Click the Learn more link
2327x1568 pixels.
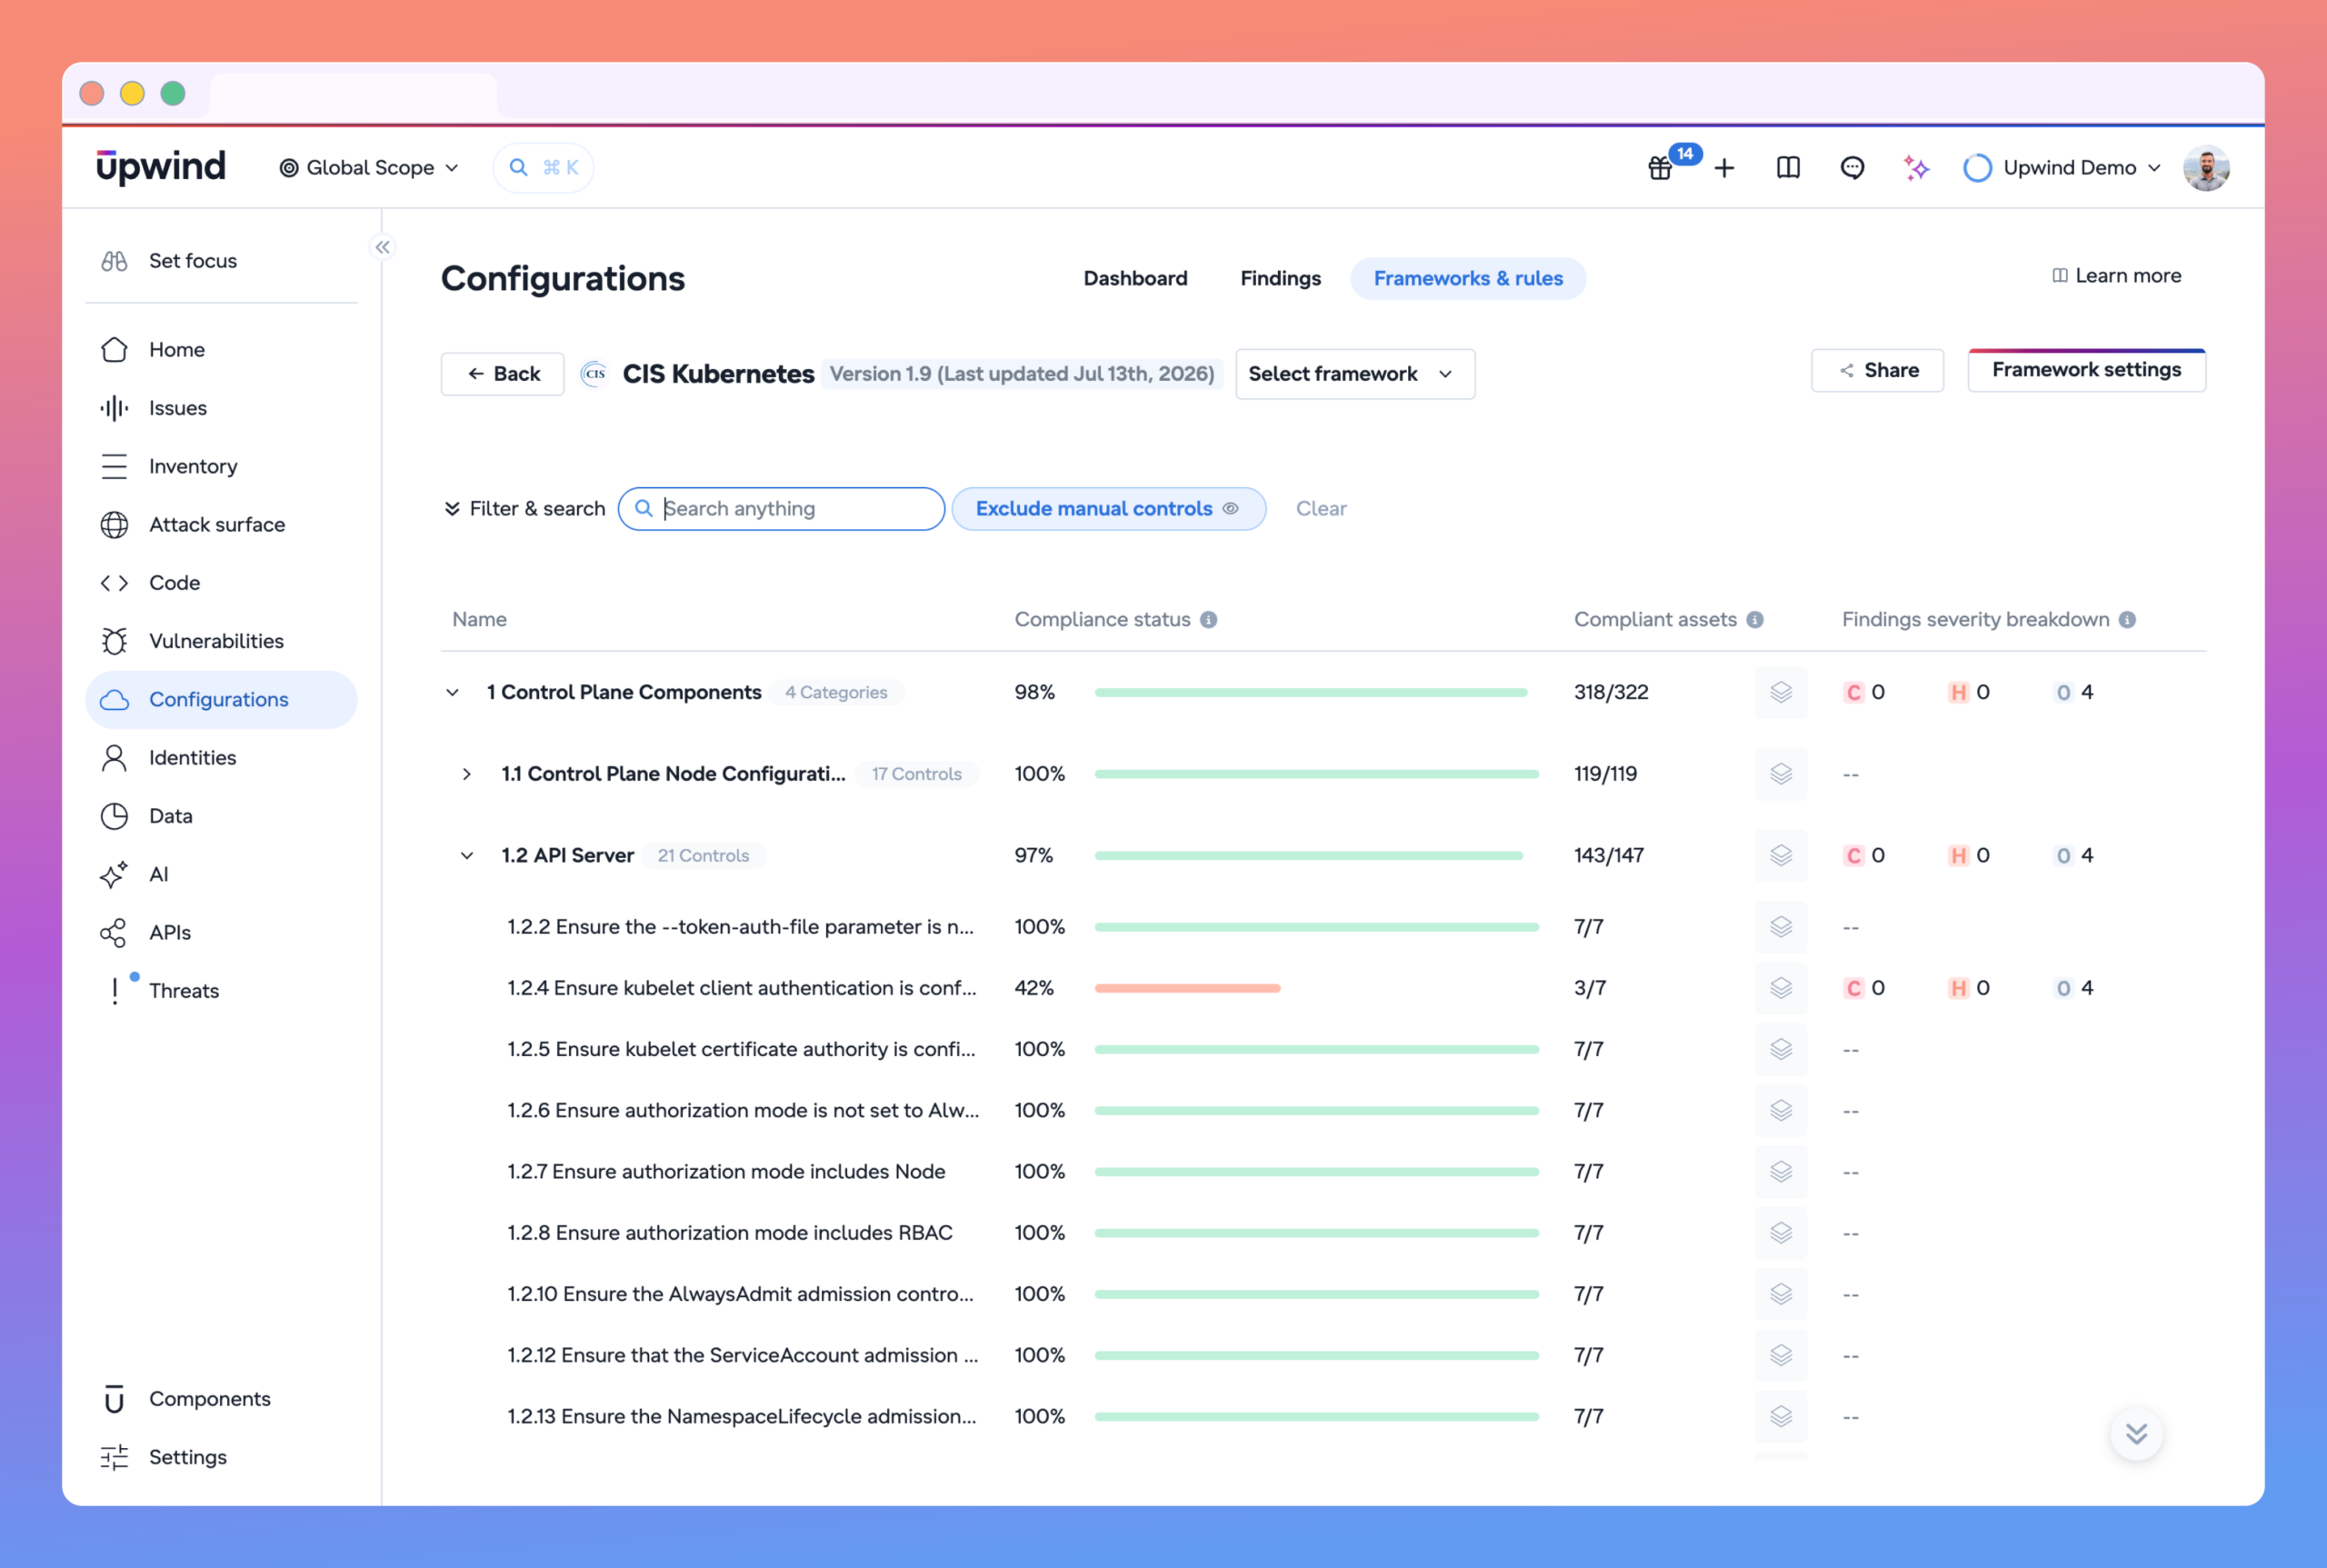(2116, 276)
